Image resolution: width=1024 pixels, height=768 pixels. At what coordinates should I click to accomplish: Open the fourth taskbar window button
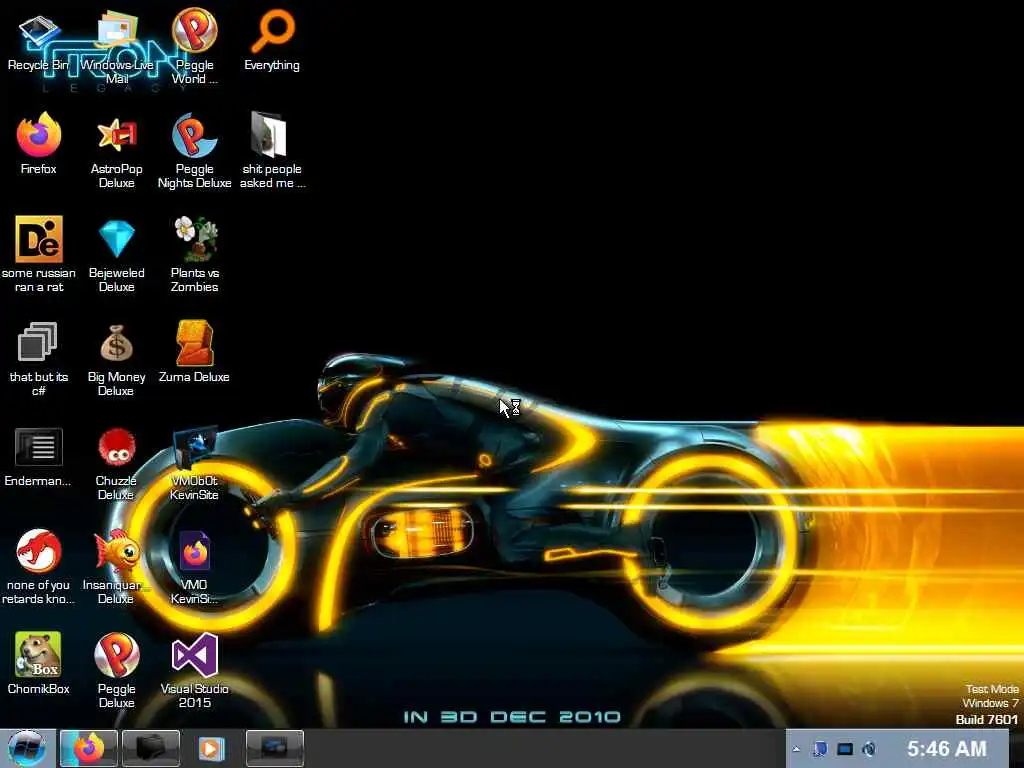click(x=275, y=748)
